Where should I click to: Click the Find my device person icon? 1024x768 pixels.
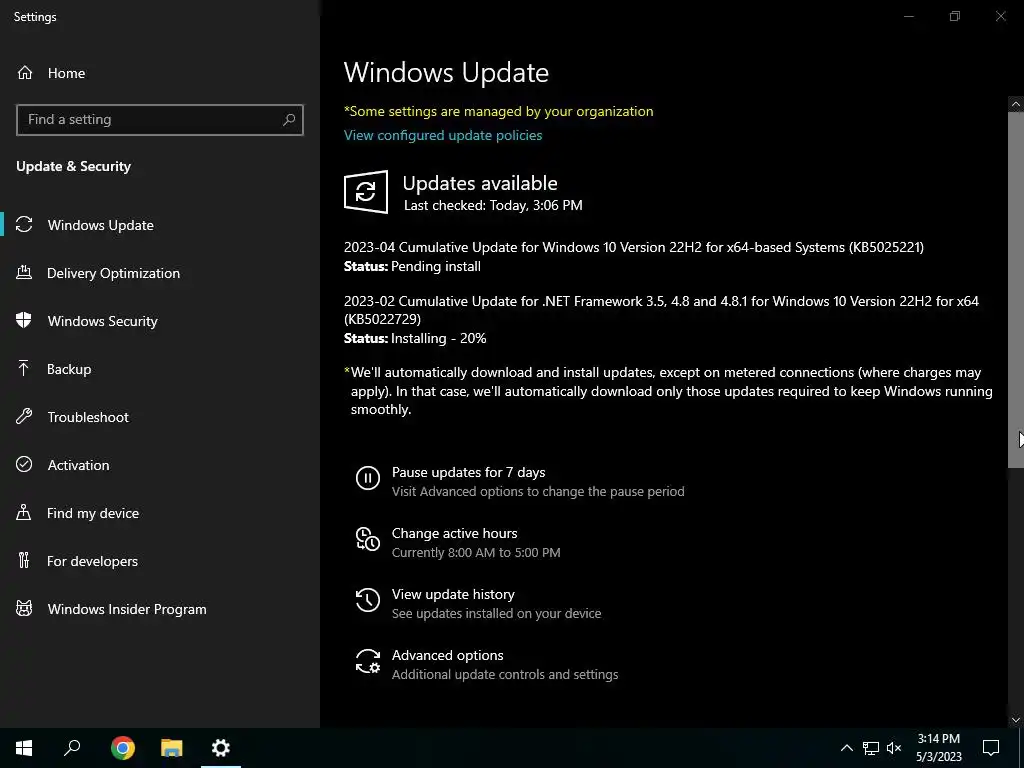coord(24,513)
